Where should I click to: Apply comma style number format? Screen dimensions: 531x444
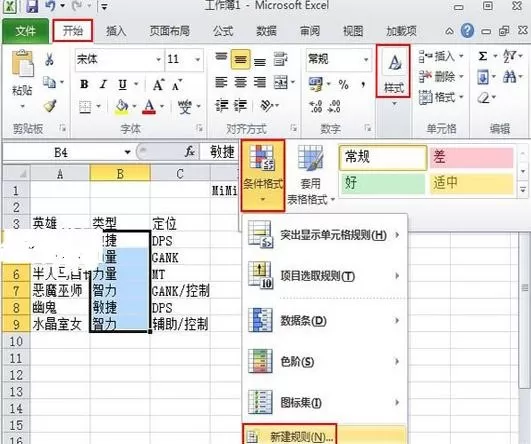[x=363, y=84]
